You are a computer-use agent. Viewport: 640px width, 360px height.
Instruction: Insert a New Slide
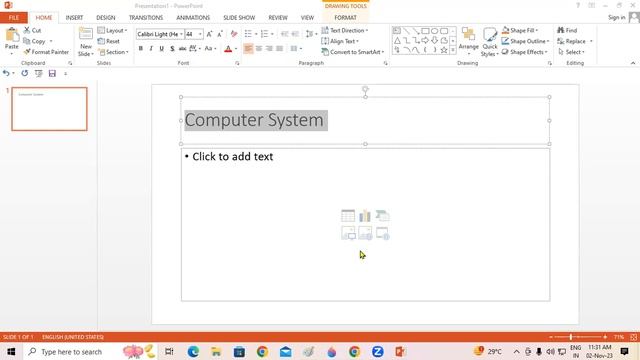pos(86,42)
